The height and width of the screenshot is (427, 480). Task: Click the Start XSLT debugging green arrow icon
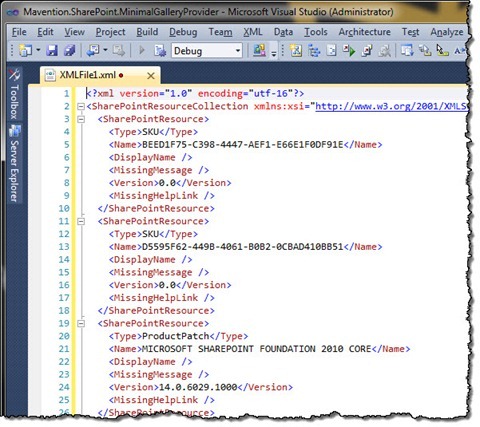pyautogui.click(x=349, y=51)
